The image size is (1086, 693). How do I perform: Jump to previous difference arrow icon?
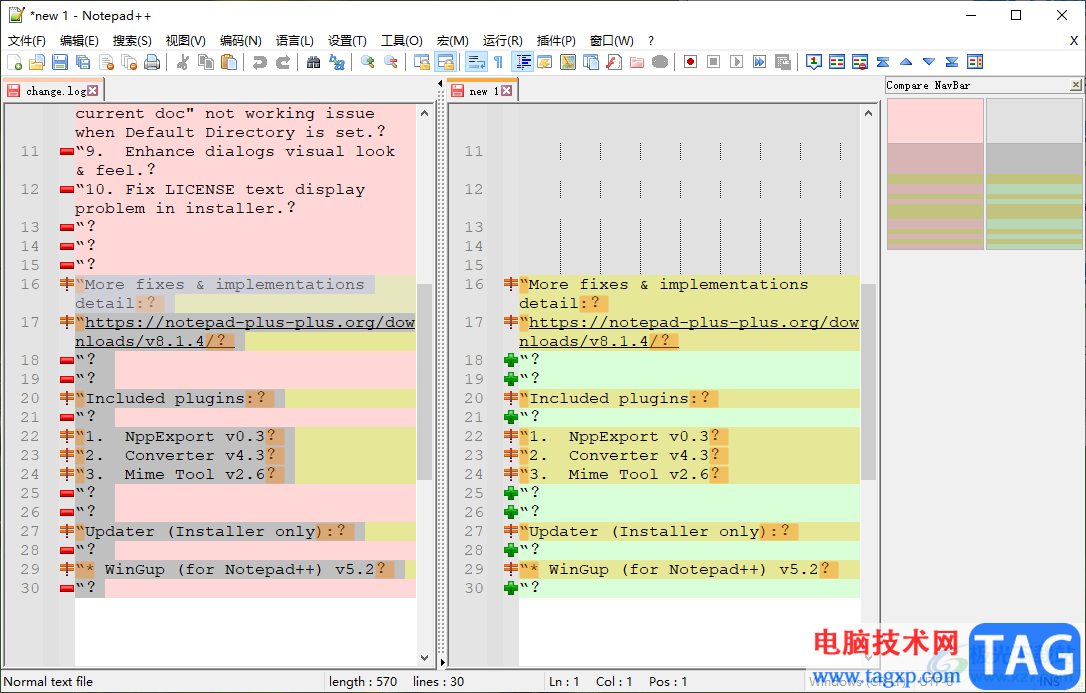(906, 62)
